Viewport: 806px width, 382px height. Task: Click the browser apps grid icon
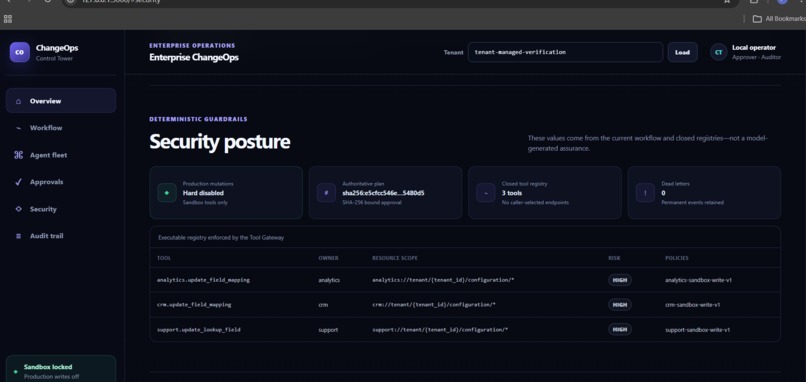(x=8, y=19)
